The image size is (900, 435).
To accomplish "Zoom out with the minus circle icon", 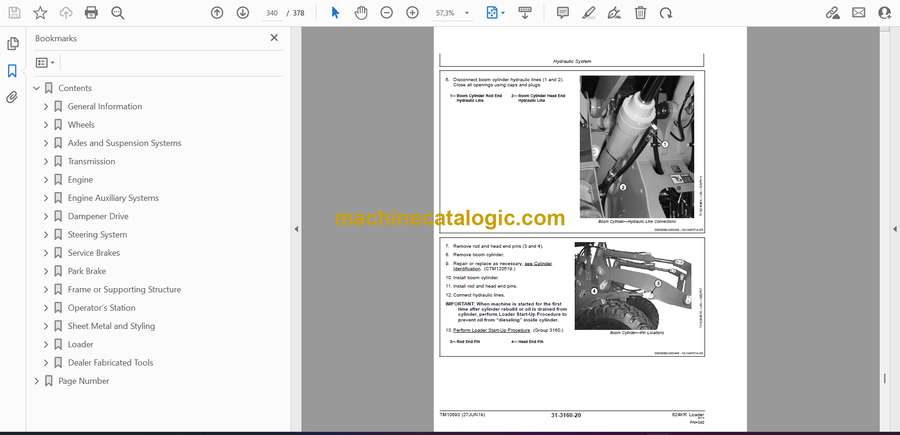I will pyautogui.click(x=387, y=13).
